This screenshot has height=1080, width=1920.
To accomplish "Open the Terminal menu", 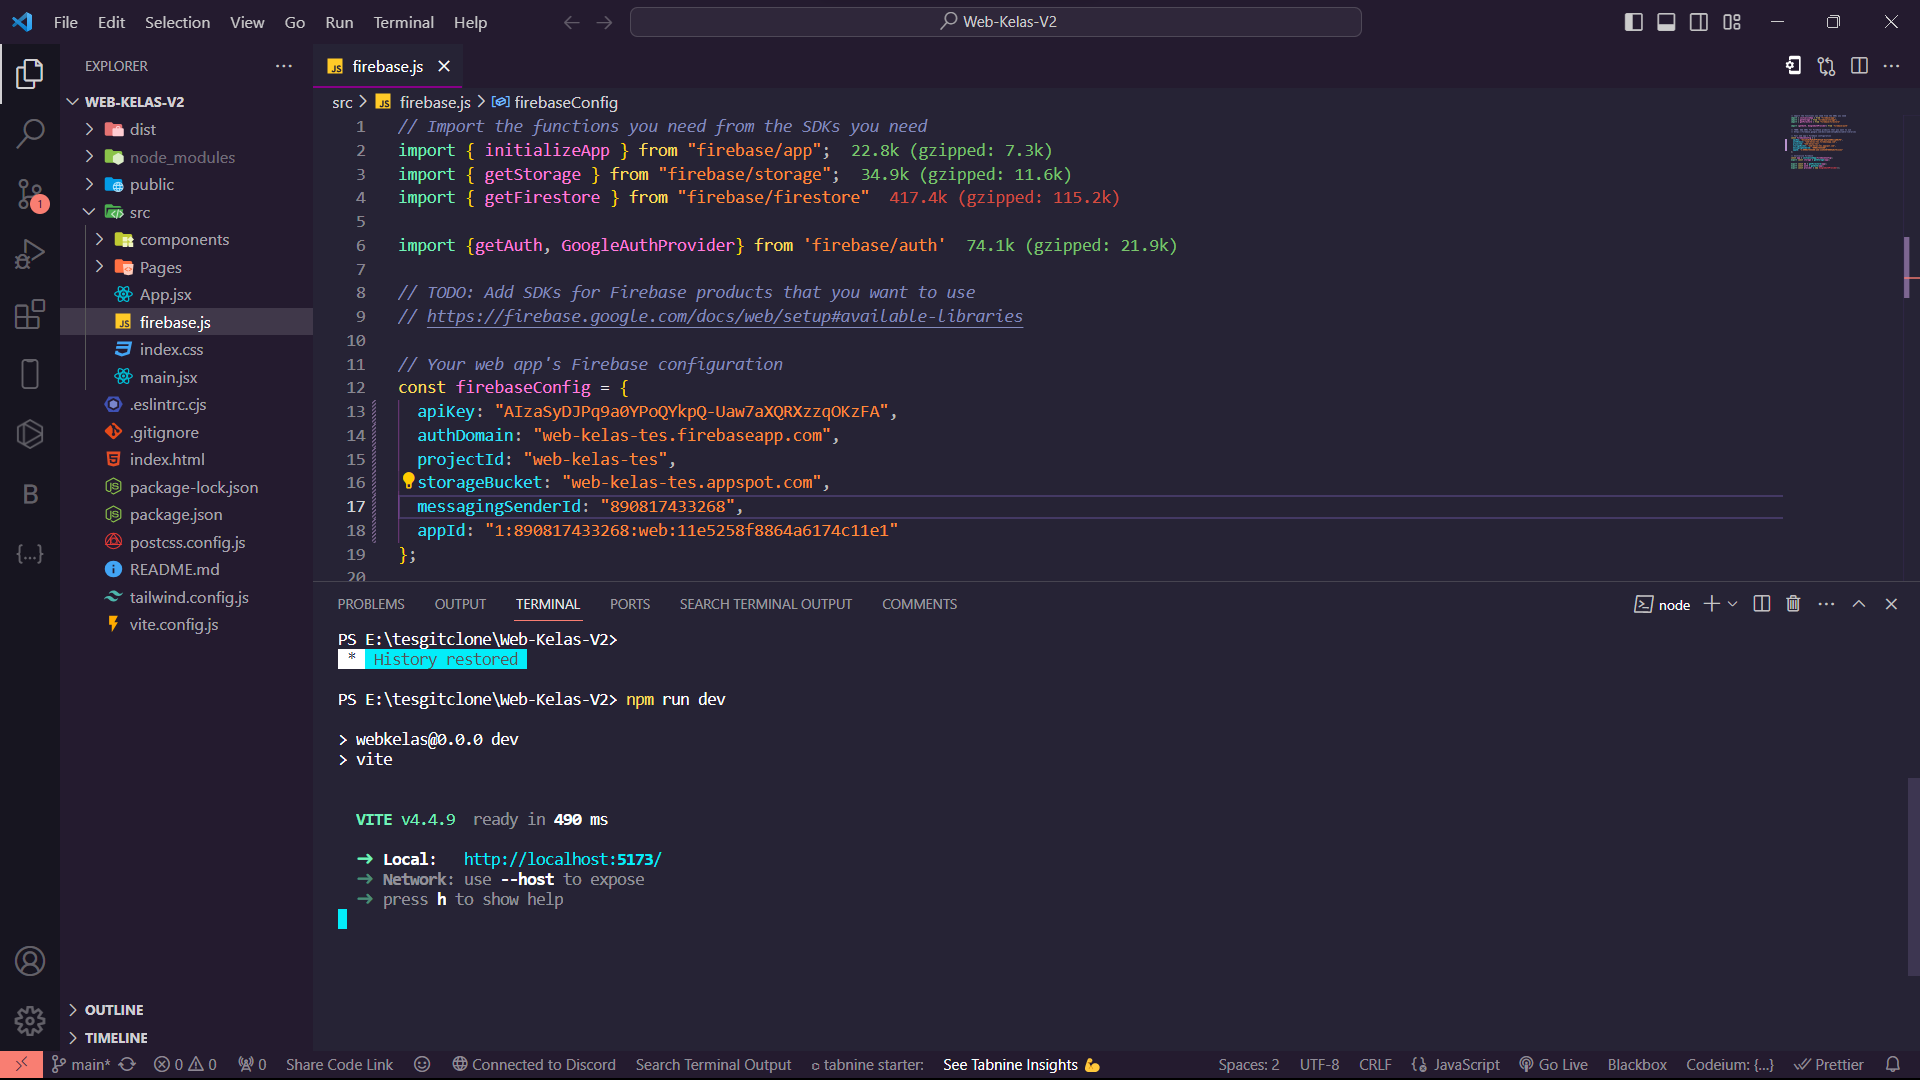I will click(403, 22).
